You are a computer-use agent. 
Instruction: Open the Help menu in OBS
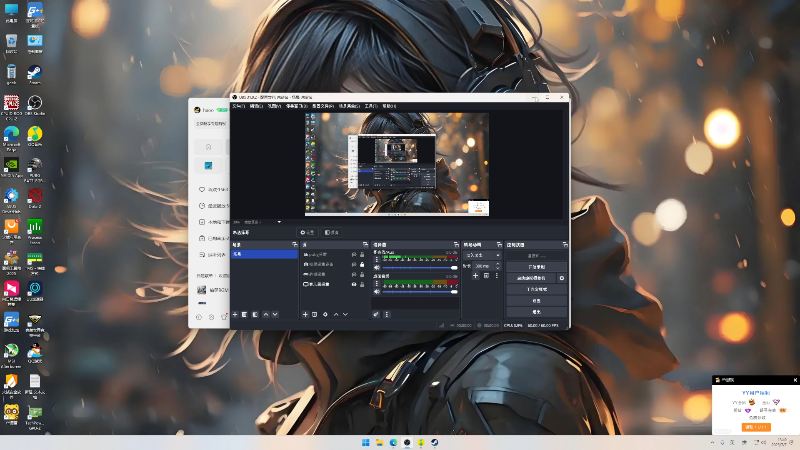389,106
